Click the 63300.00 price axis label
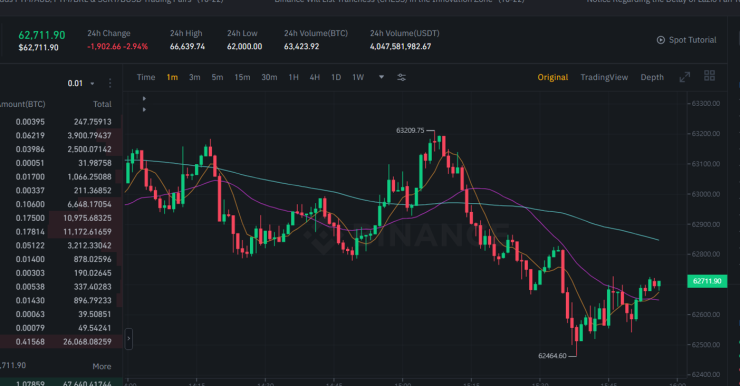Screen dimensions: 740x386 (706, 103)
